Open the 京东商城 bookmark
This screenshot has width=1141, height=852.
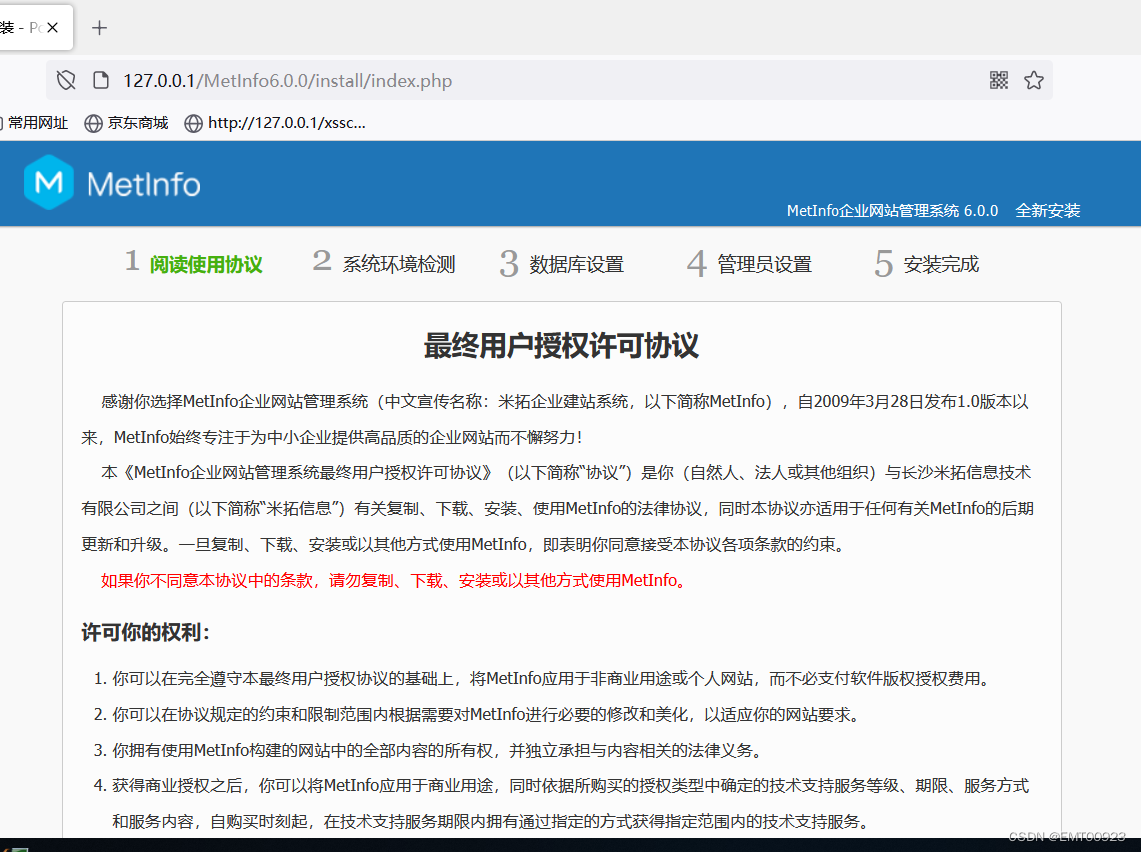(126, 123)
